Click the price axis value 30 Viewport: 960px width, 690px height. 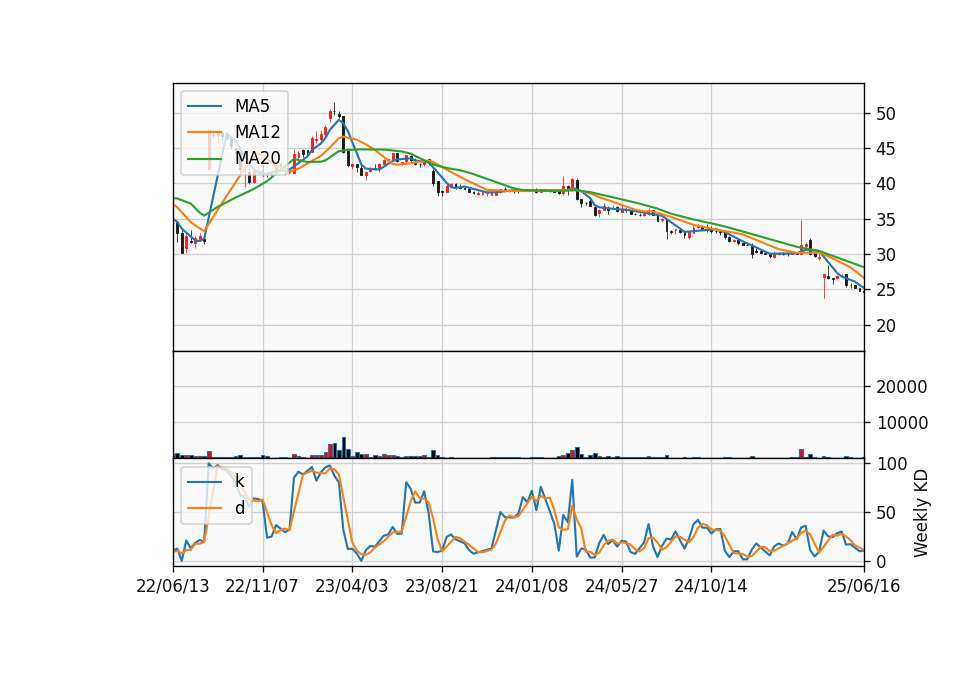[x=885, y=255]
